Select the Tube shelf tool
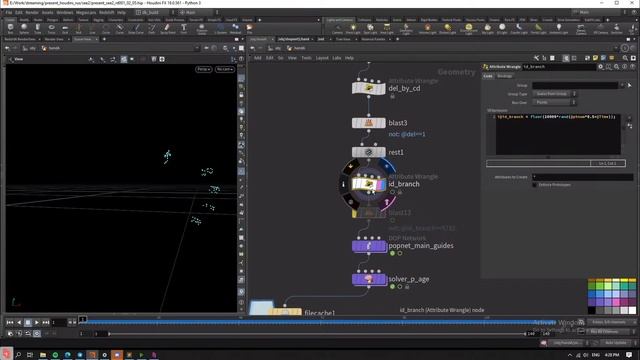The image size is (640, 360). [x=38, y=29]
